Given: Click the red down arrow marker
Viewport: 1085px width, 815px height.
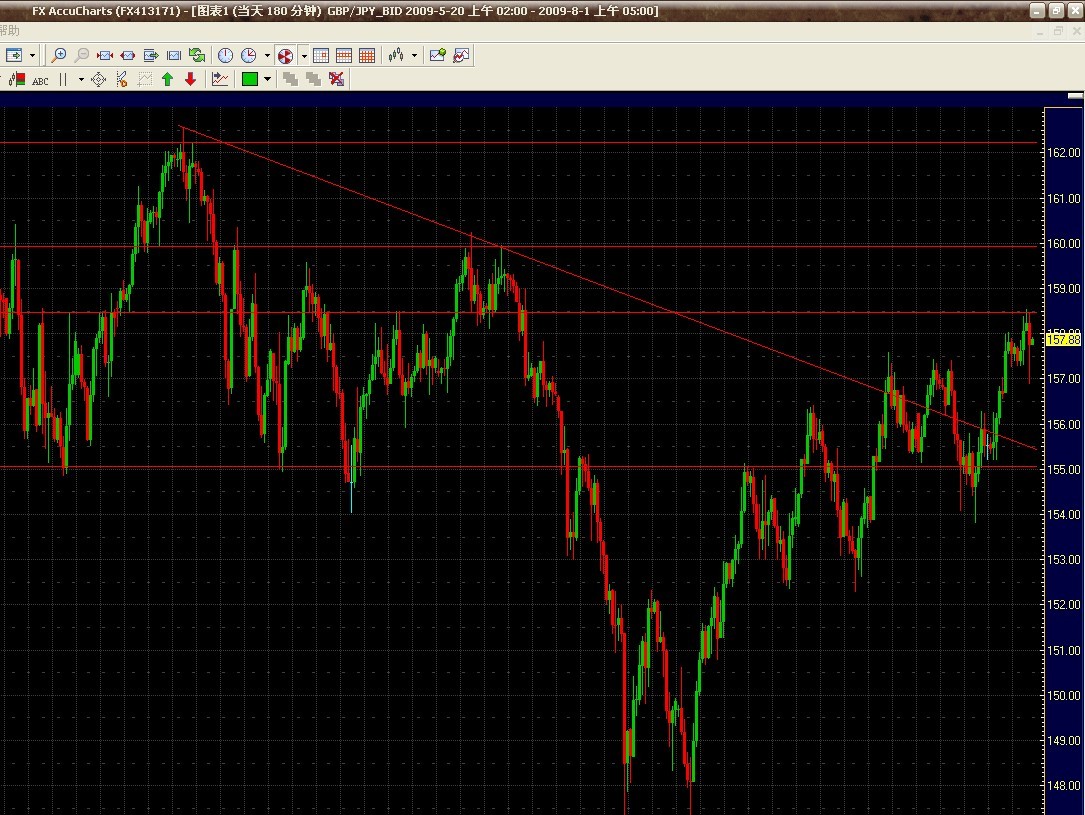Looking at the screenshot, I should 190,80.
